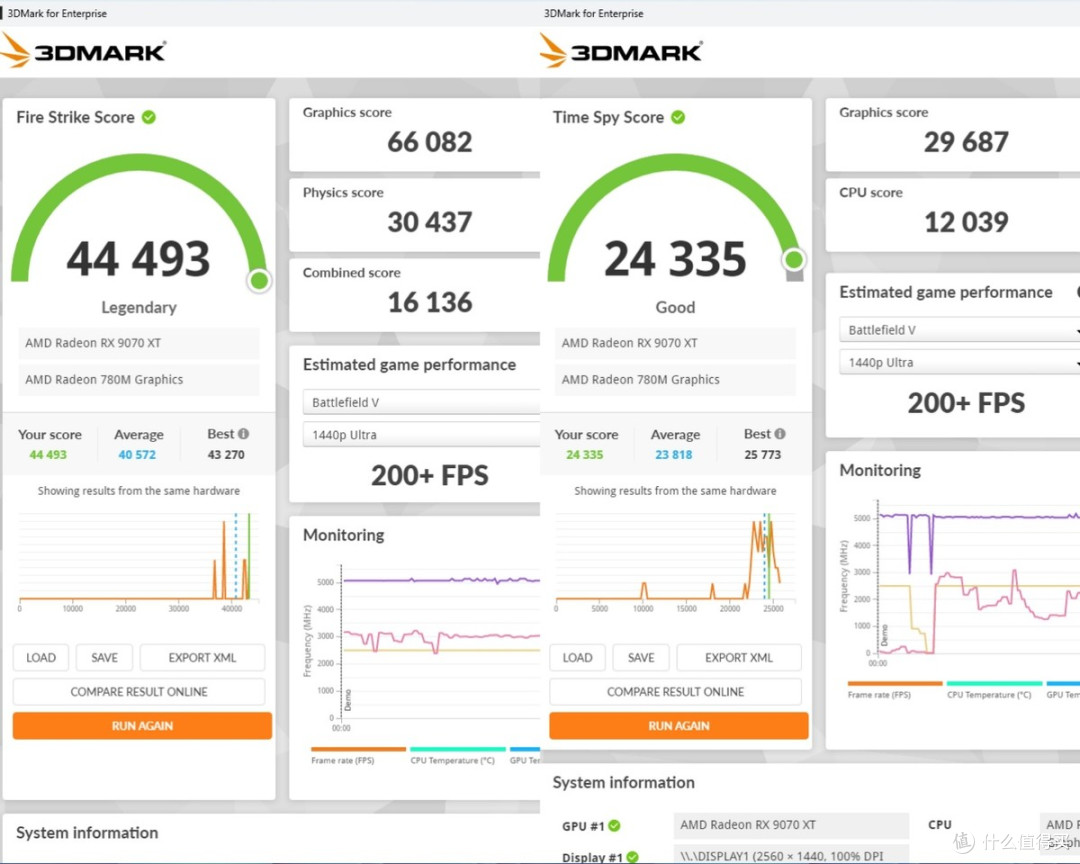
Task: Click info icon next to Best 43 270
Action: [243, 433]
